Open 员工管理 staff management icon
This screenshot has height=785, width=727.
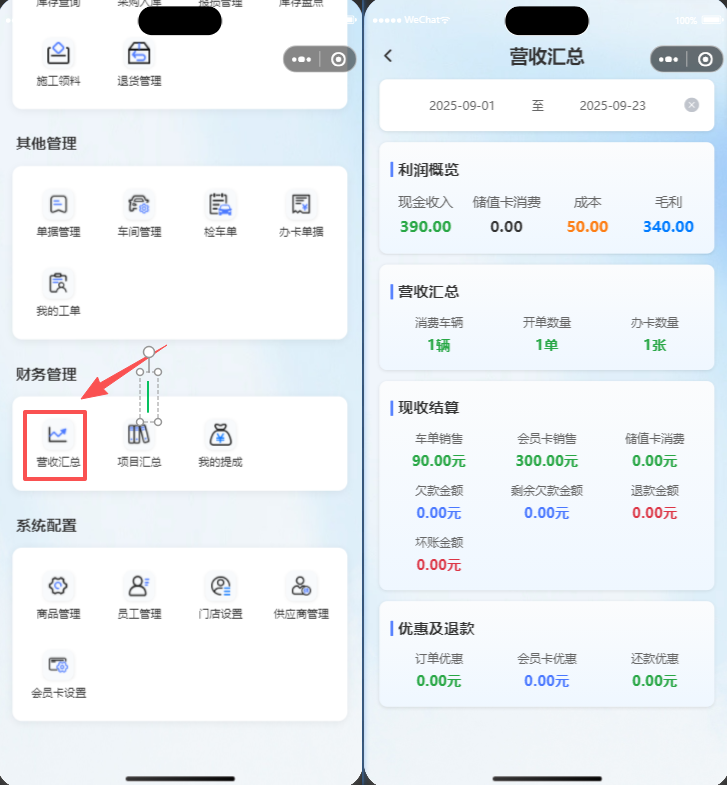139,586
